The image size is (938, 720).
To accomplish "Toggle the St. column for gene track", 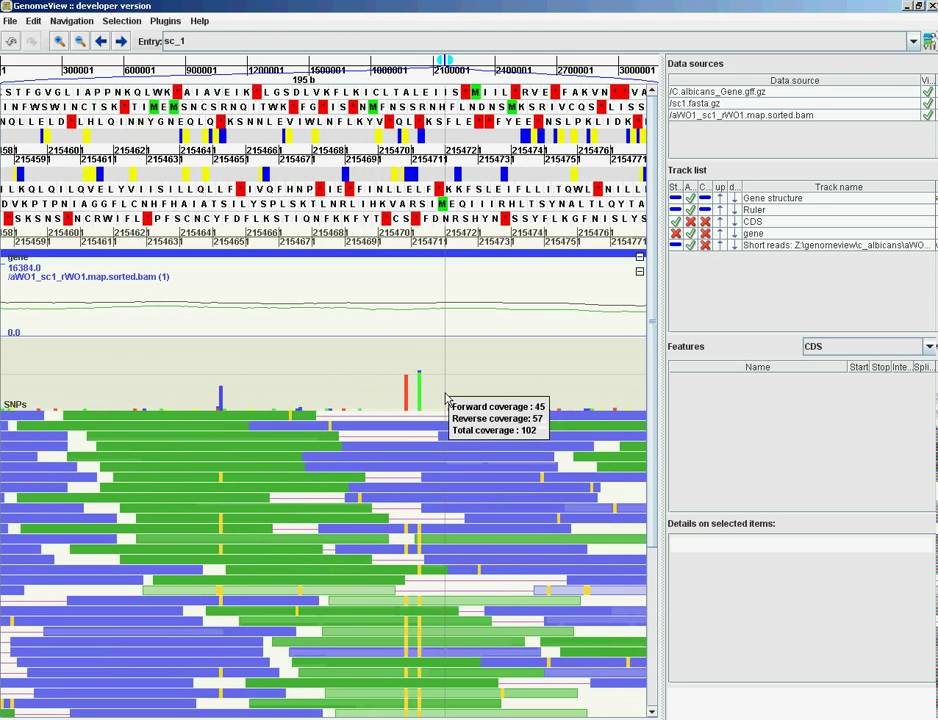I will pos(676,233).
